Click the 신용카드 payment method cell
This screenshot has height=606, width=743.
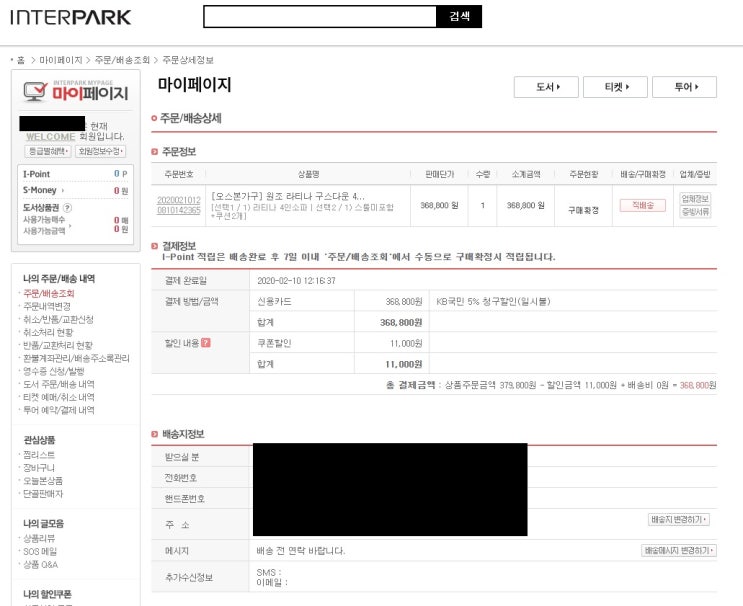pyautogui.click(x=274, y=301)
